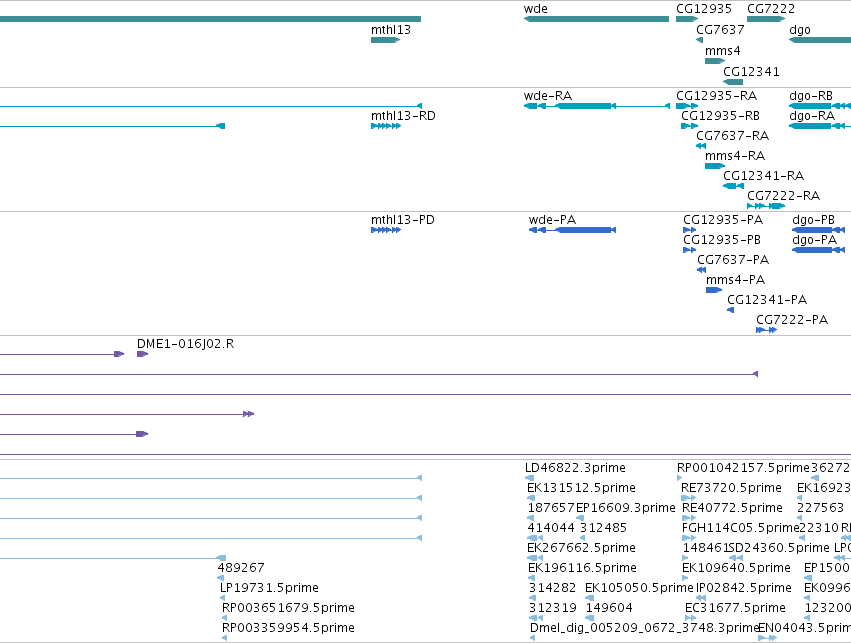
Task: Select the CG12341 gene bar
Action: [x=733, y=82]
